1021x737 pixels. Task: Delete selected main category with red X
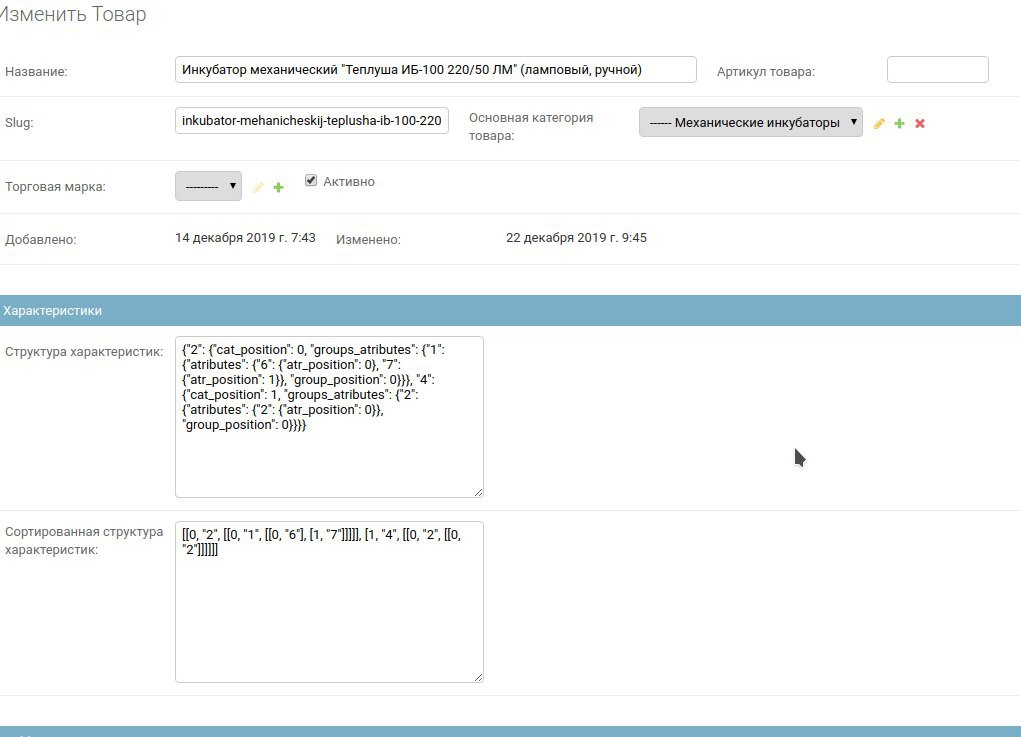pyautogui.click(x=920, y=123)
